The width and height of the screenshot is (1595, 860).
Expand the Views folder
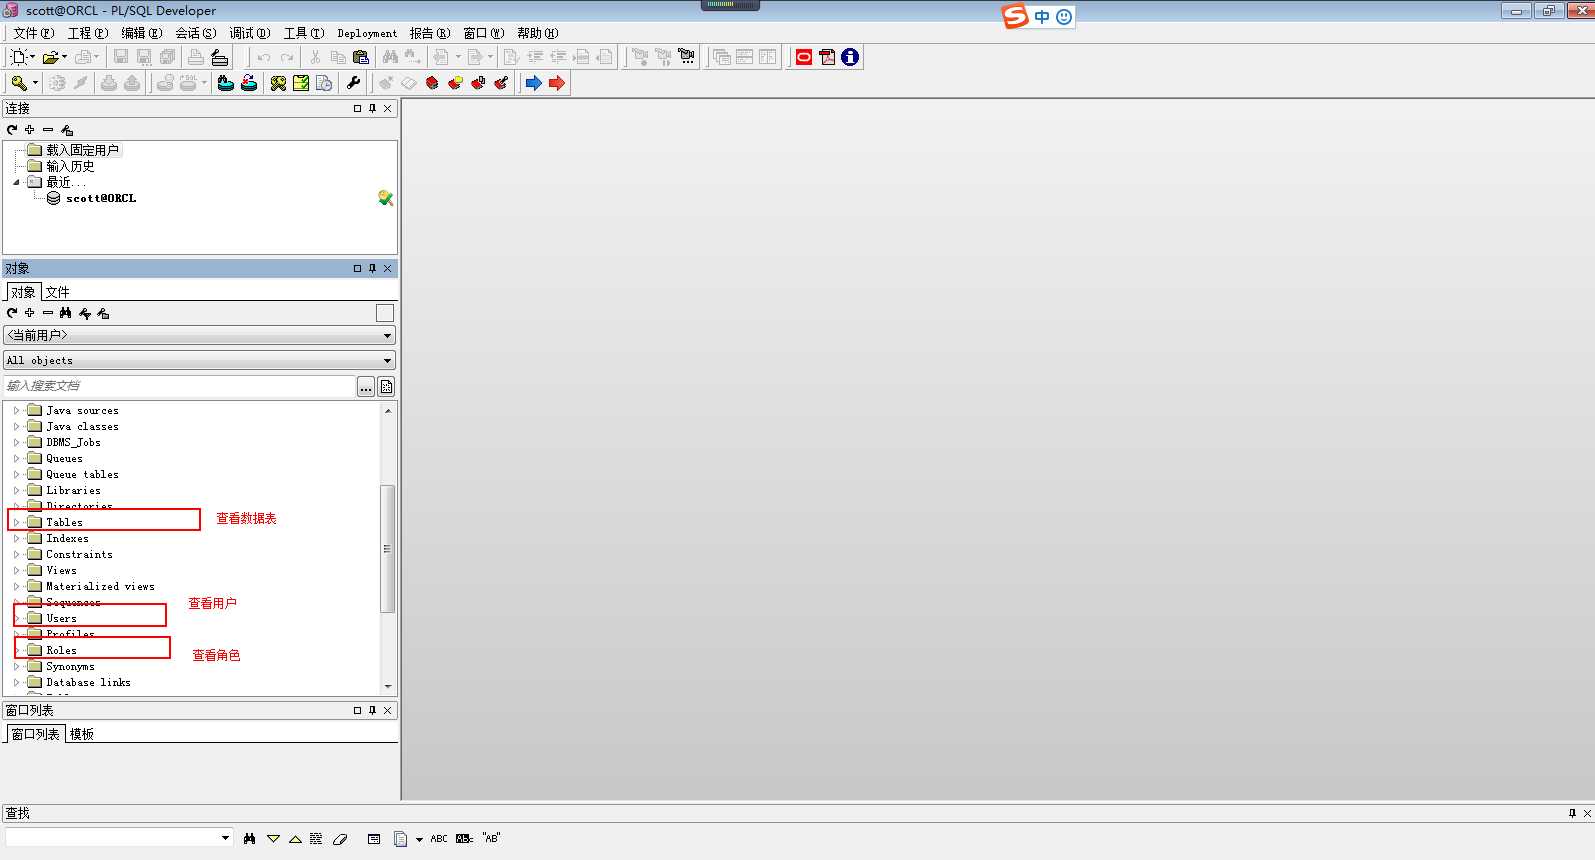(x=17, y=570)
